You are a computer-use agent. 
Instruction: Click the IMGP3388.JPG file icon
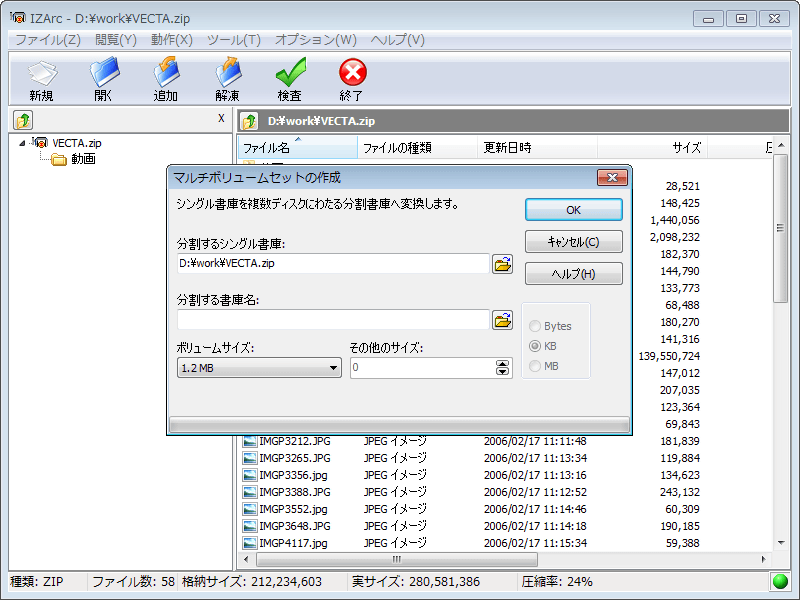pos(250,492)
